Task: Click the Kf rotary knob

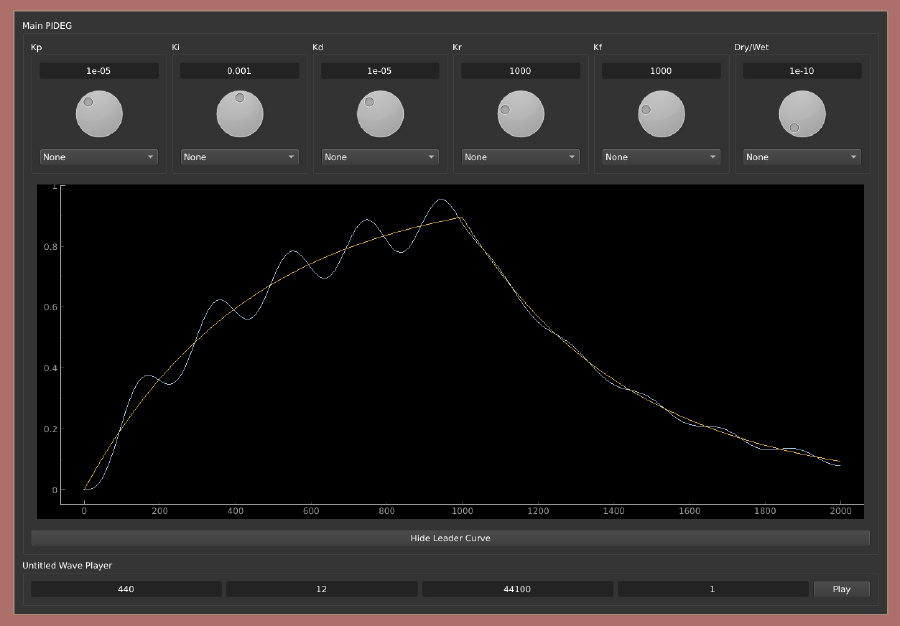Action: [x=661, y=114]
